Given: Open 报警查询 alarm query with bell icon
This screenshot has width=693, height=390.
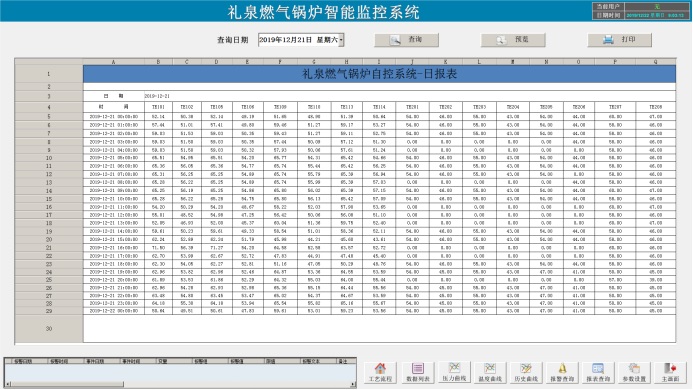Looking at the screenshot, I should tap(562, 372).
